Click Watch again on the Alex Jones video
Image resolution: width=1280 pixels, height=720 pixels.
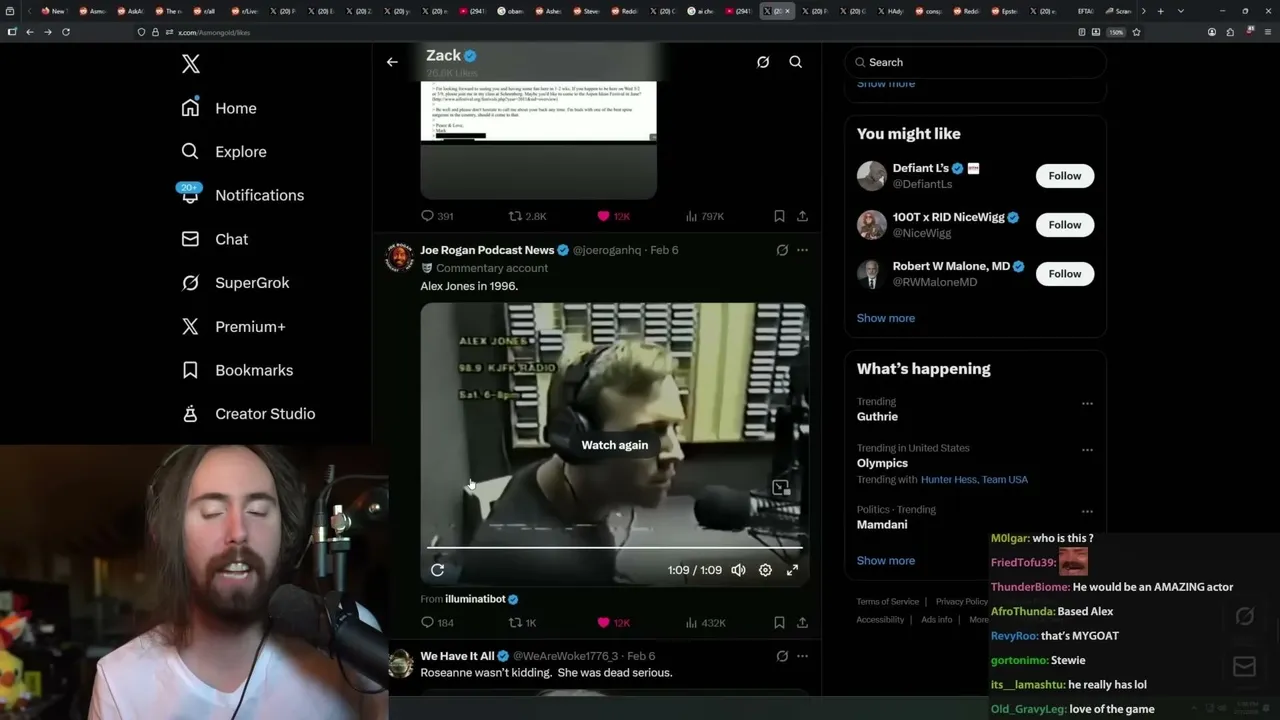tap(615, 445)
